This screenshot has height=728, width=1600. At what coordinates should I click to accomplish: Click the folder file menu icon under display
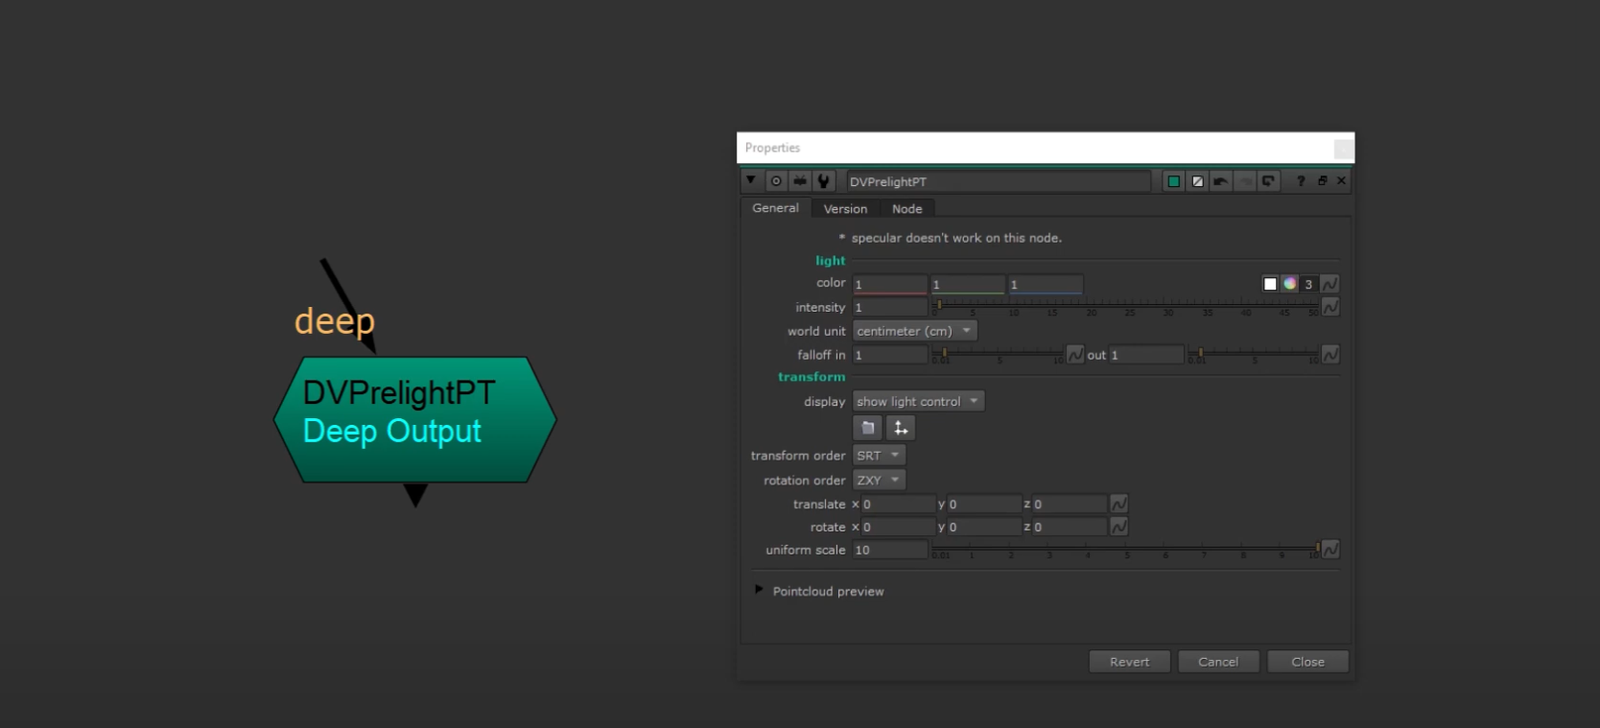coord(868,428)
